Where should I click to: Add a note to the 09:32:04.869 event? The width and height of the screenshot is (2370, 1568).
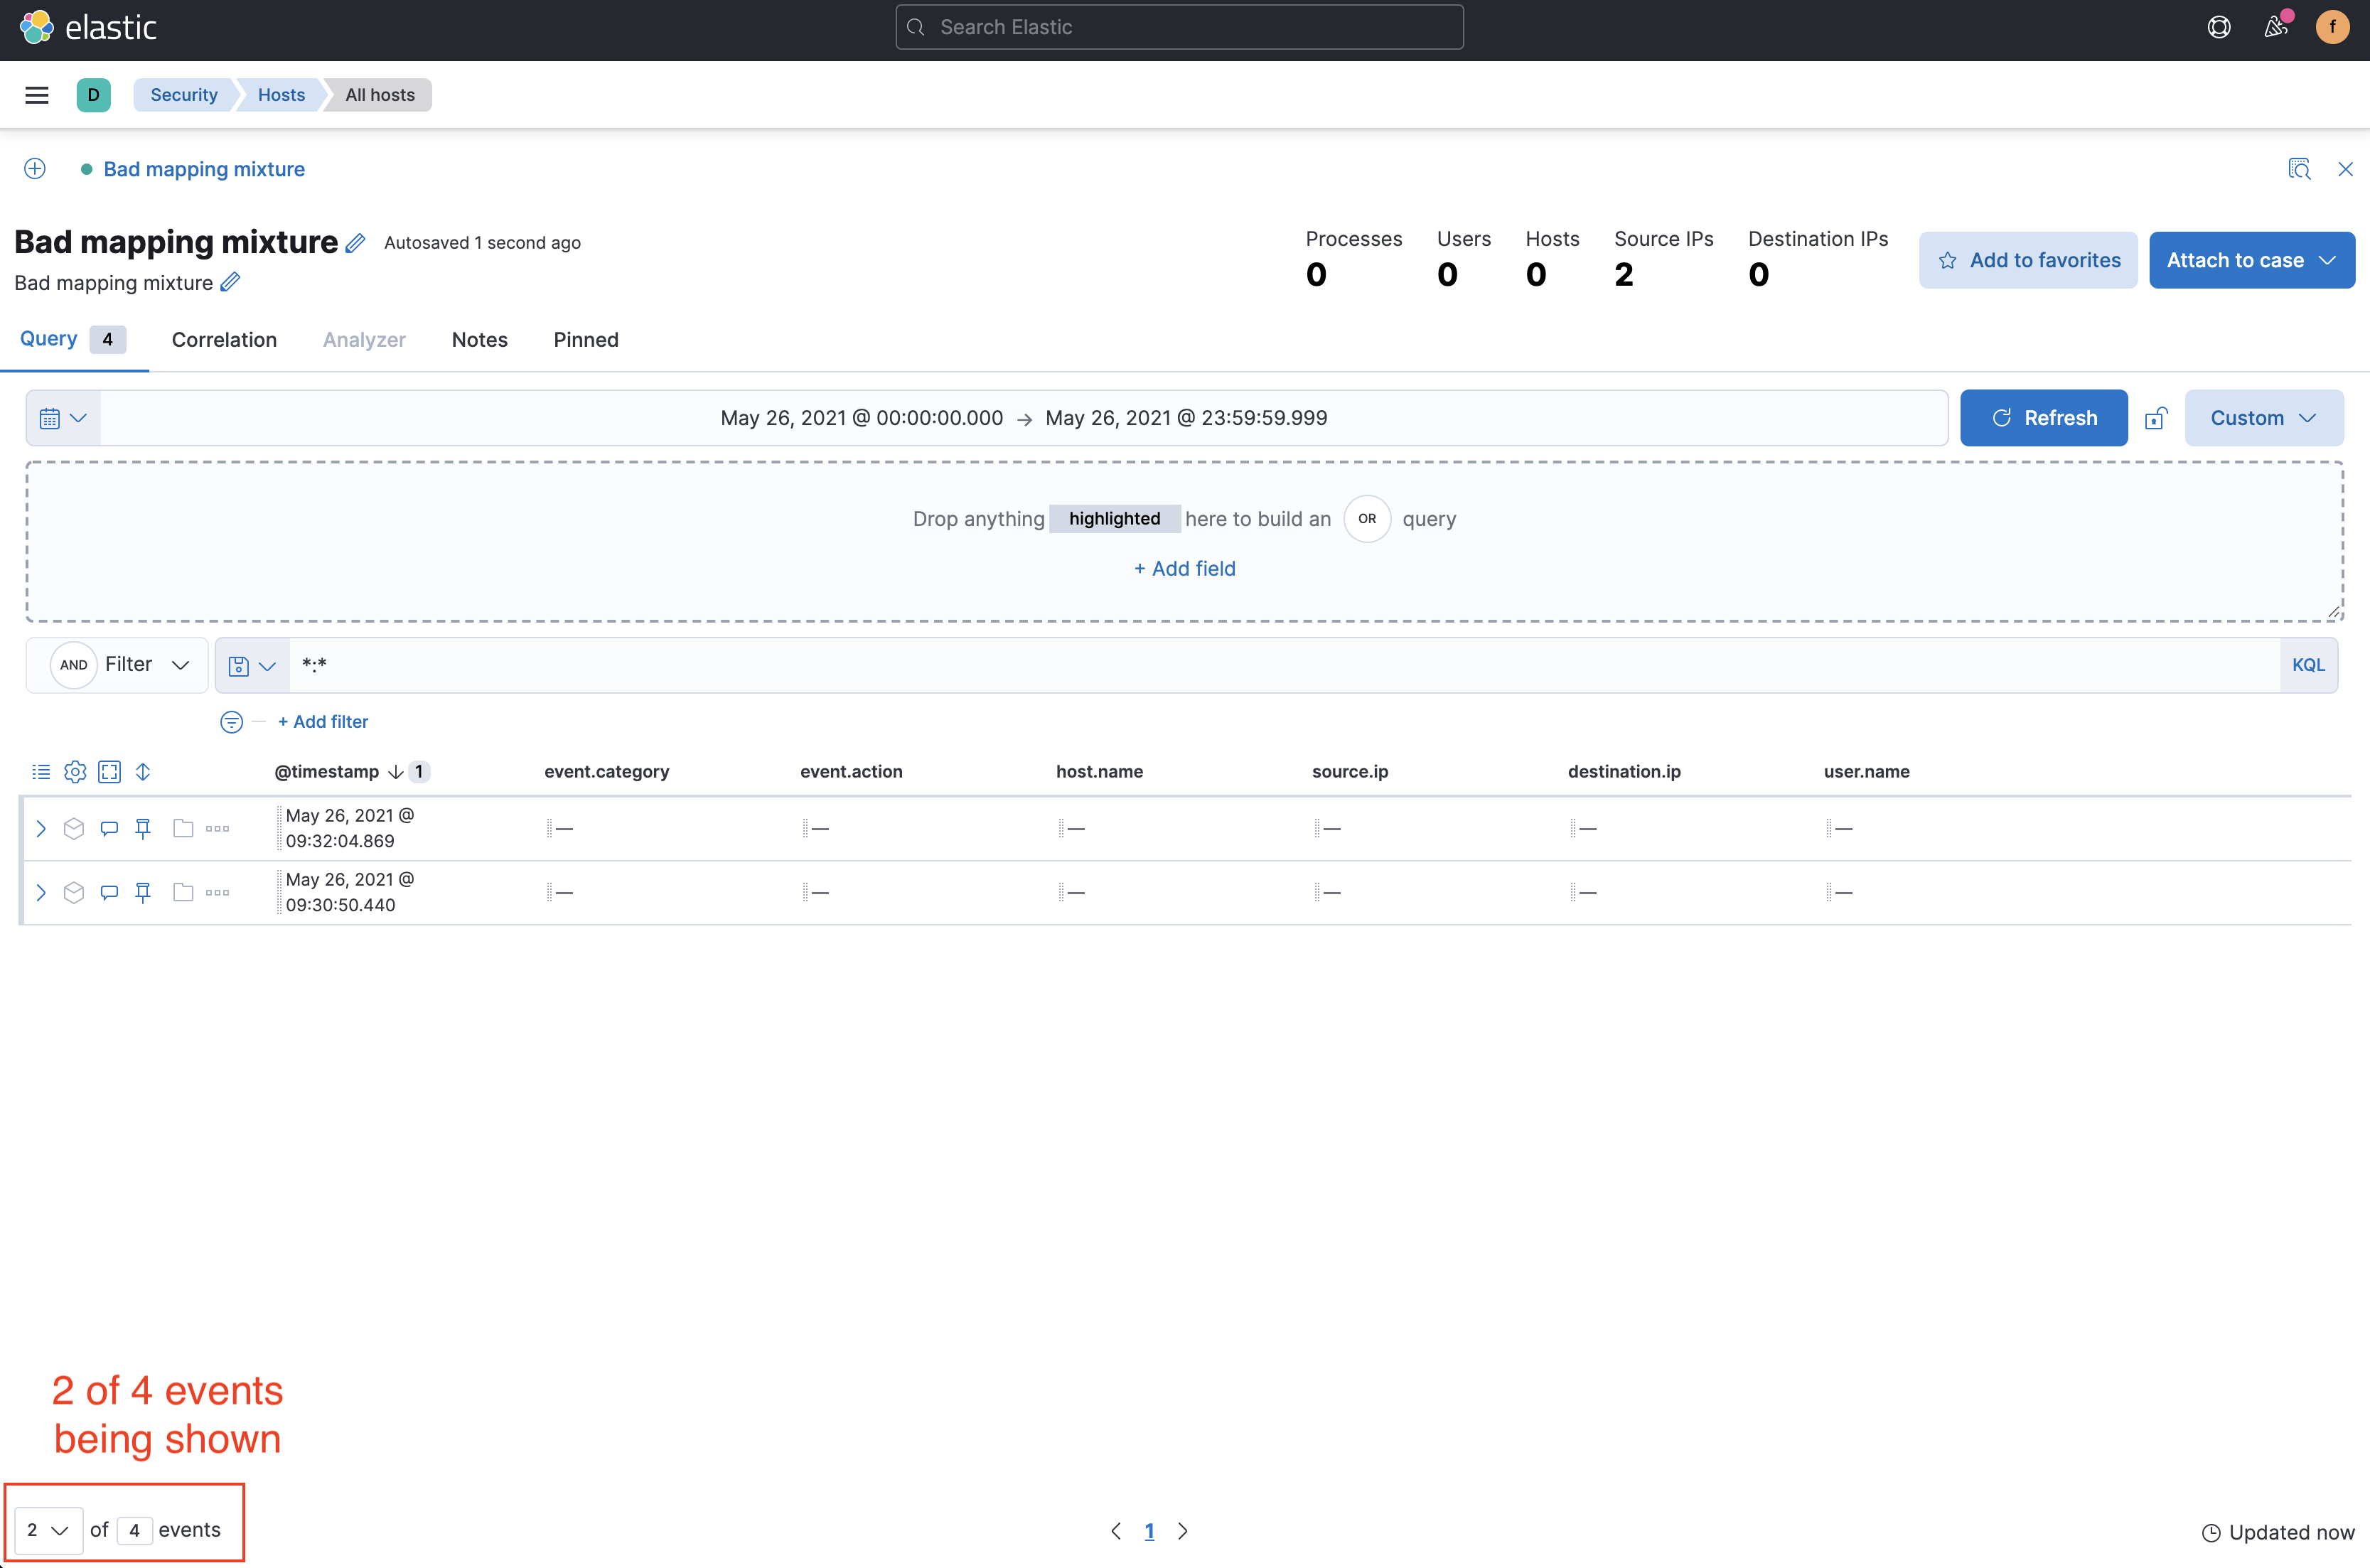tap(109, 828)
